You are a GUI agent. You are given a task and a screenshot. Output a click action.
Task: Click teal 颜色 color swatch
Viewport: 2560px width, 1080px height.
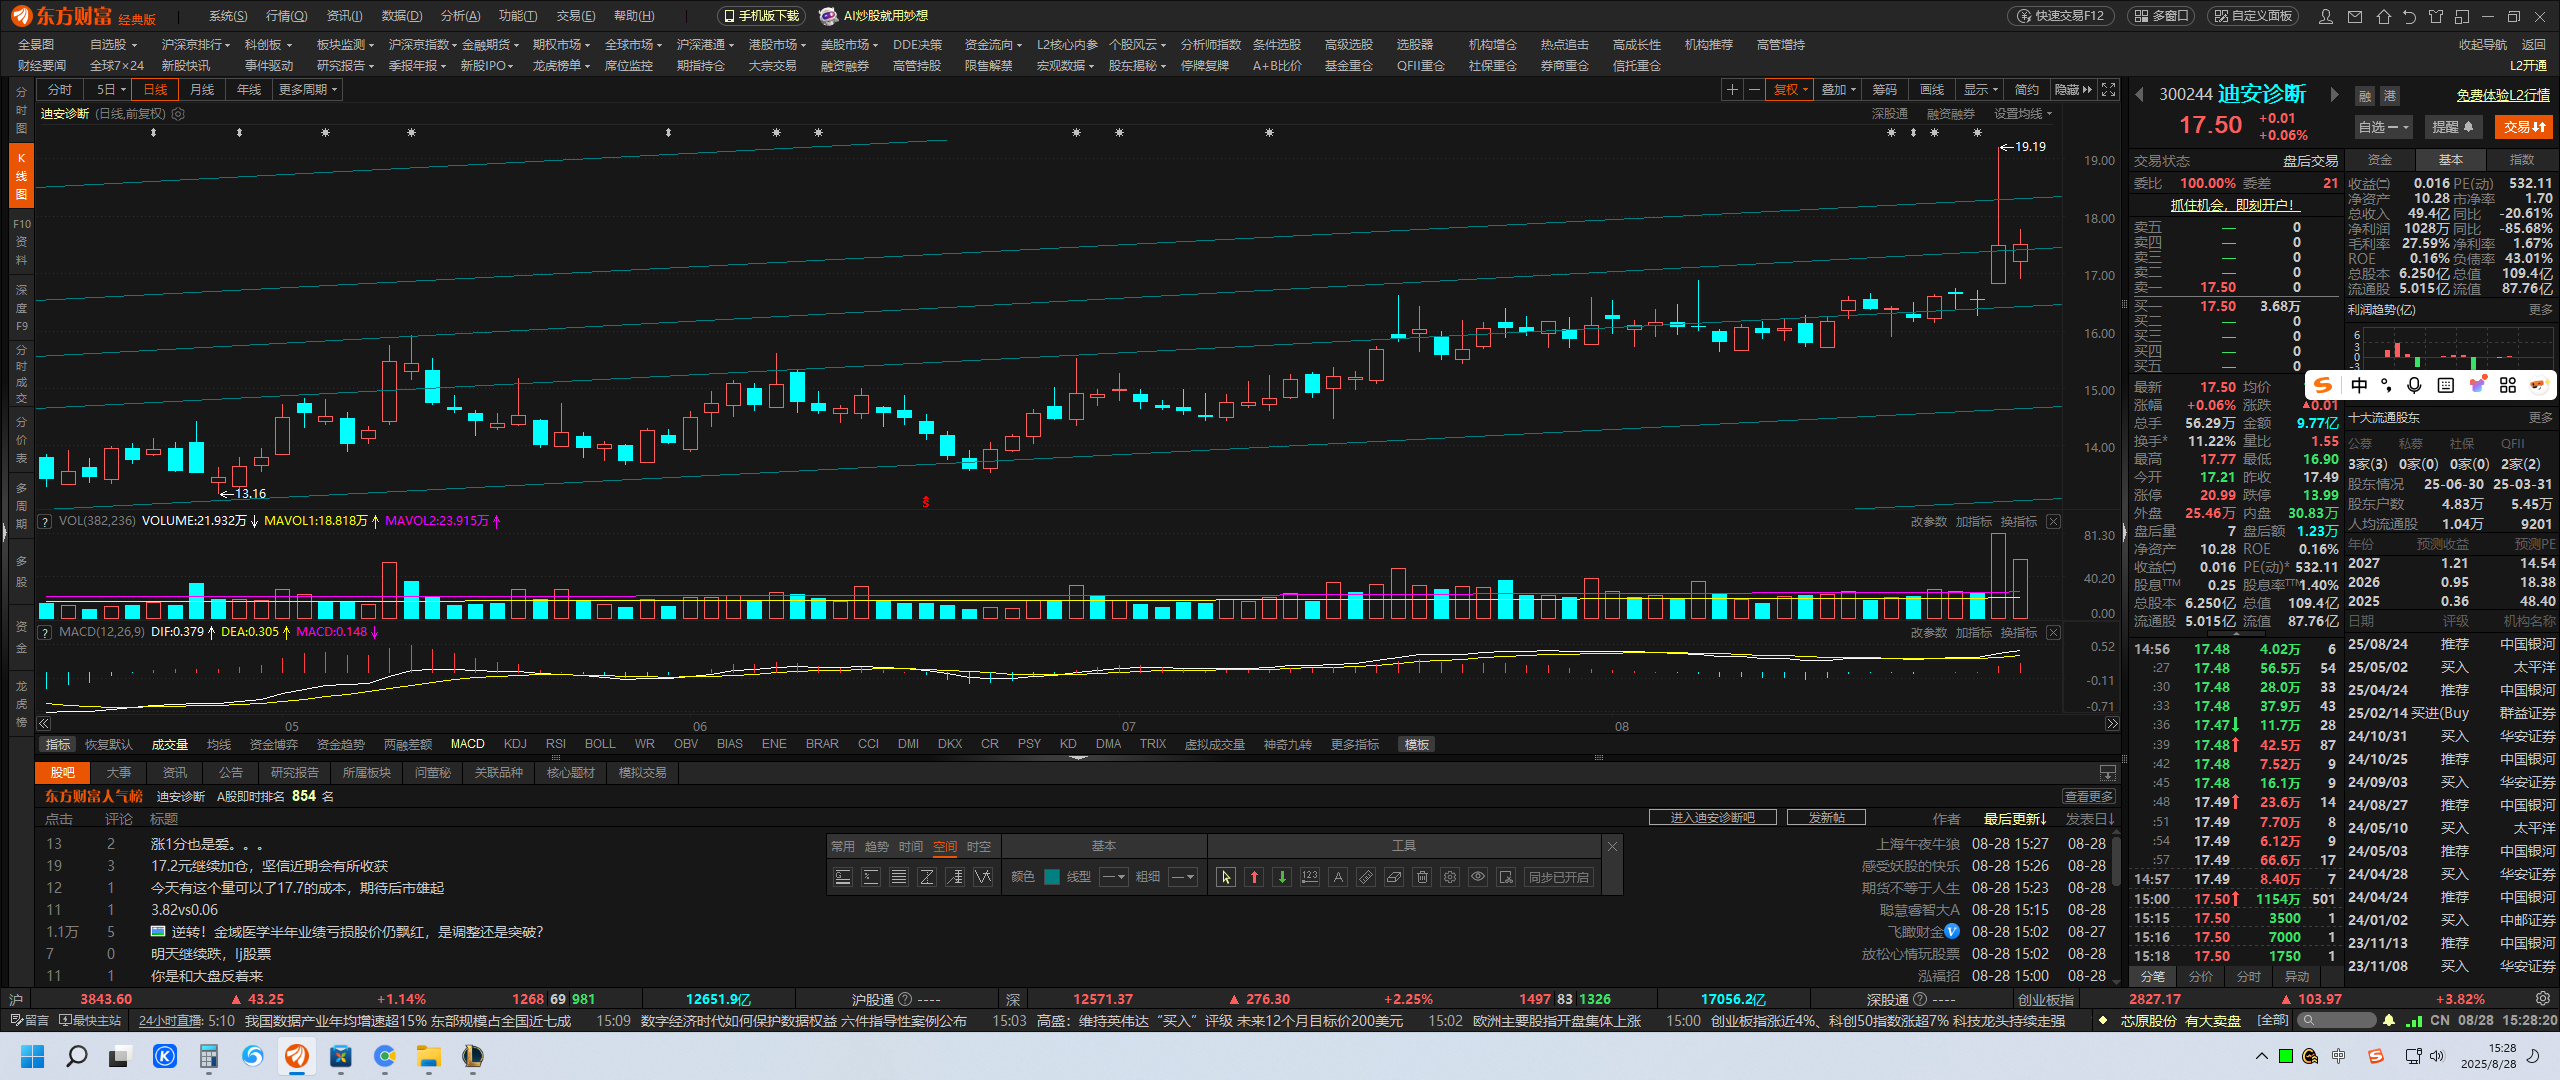click(x=1052, y=877)
